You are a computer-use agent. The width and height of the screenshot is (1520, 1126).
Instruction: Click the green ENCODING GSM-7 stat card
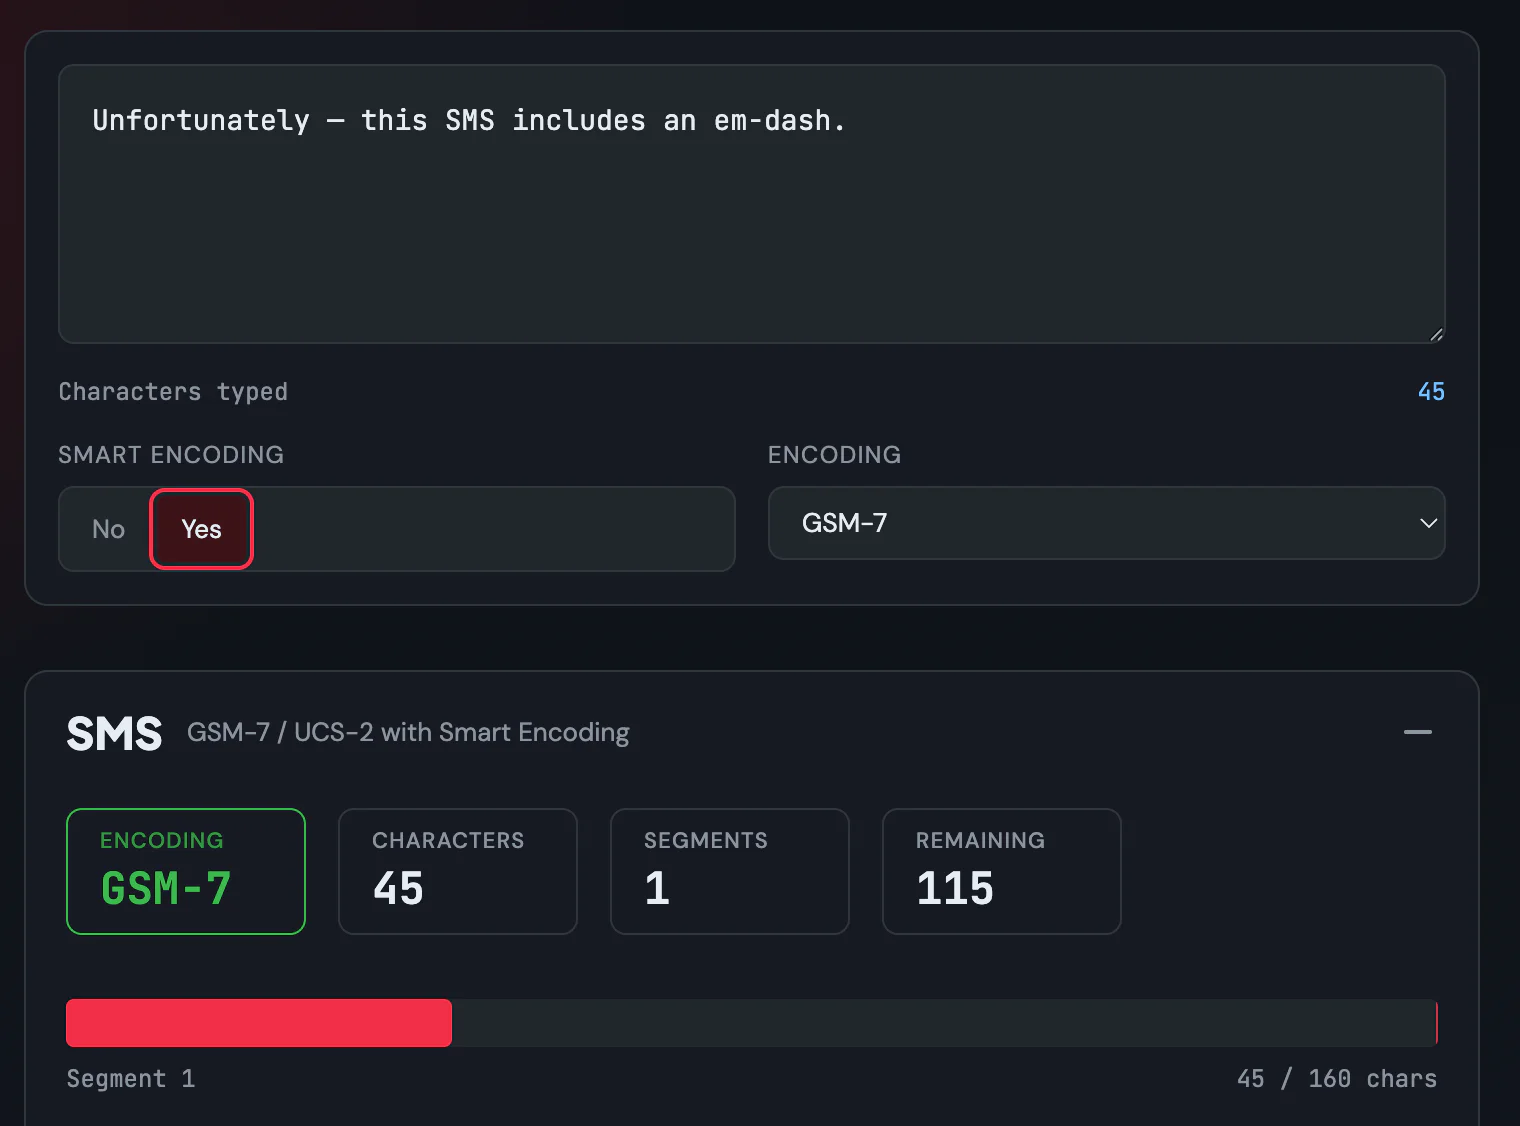point(186,871)
